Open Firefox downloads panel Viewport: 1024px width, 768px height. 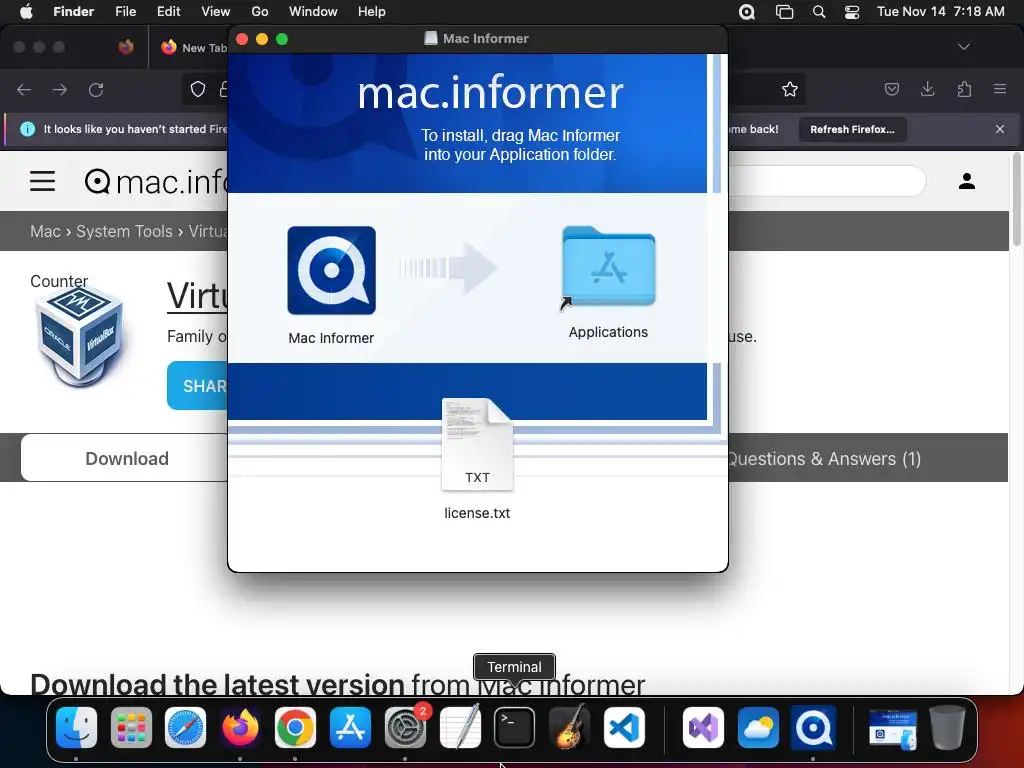pyautogui.click(x=927, y=89)
